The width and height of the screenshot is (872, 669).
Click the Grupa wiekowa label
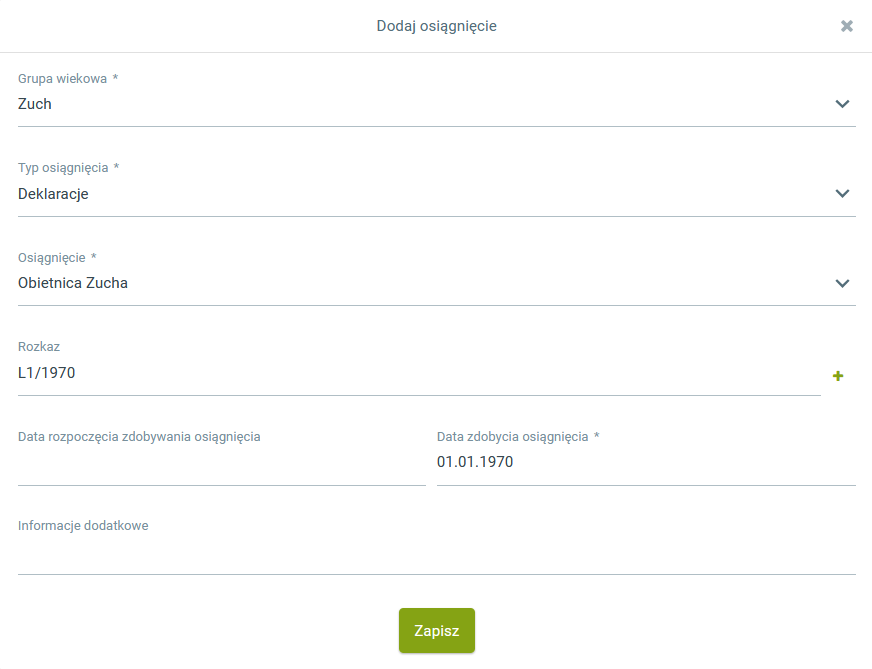(63, 78)
